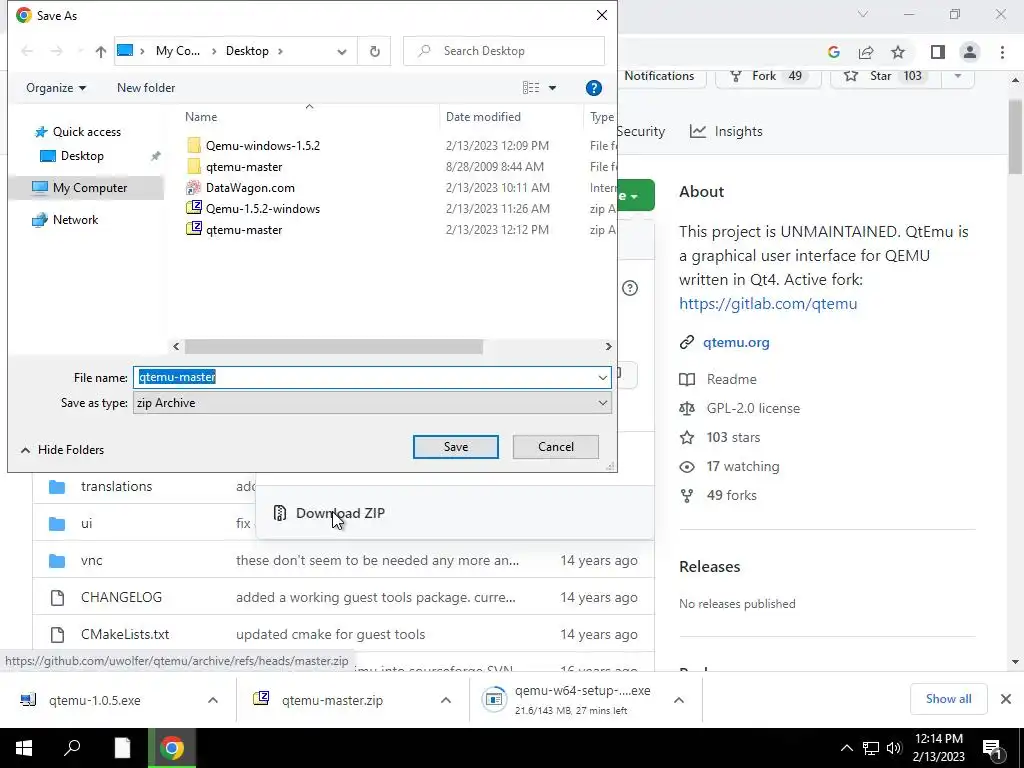
Task: Click the share page icon in Chrome
Action: (866, 52)
